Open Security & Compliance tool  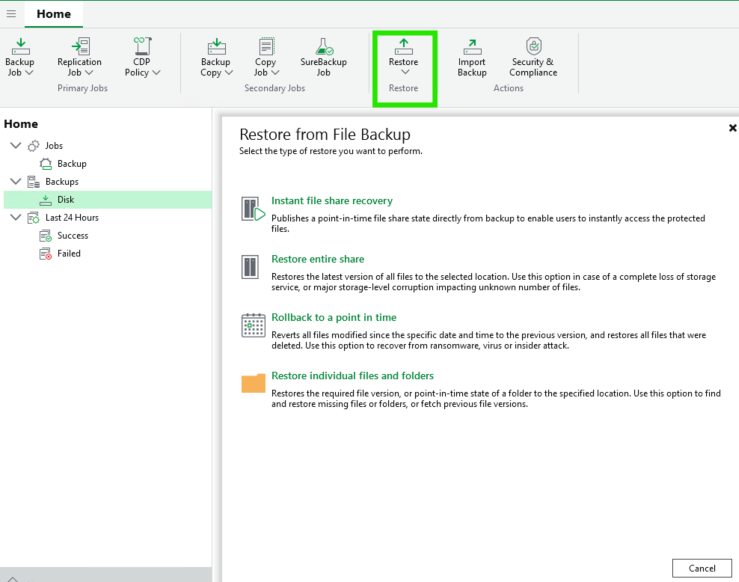click(x=533, y=47)
